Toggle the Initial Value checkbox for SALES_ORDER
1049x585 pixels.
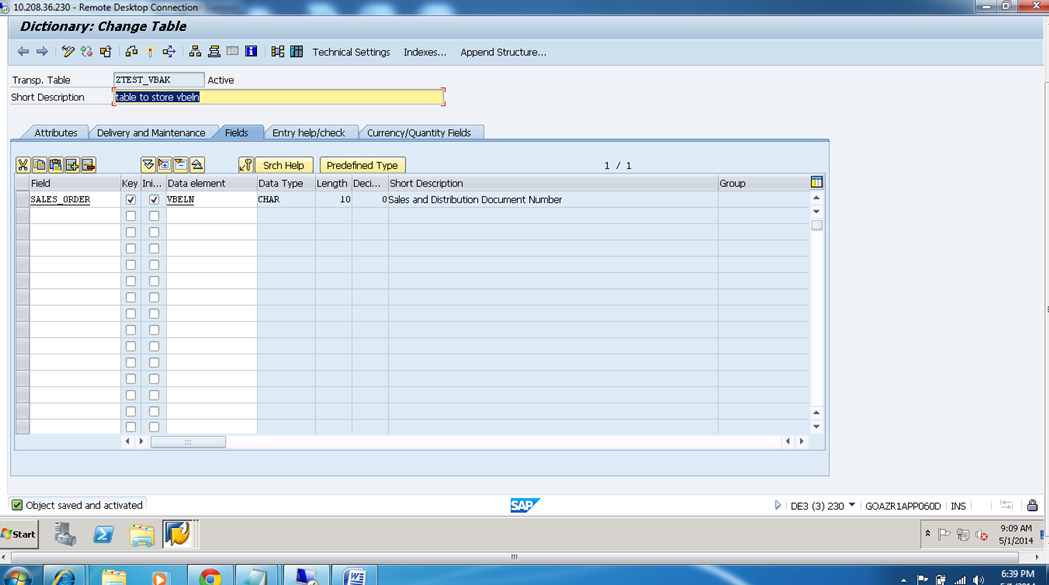pos(154,199)
